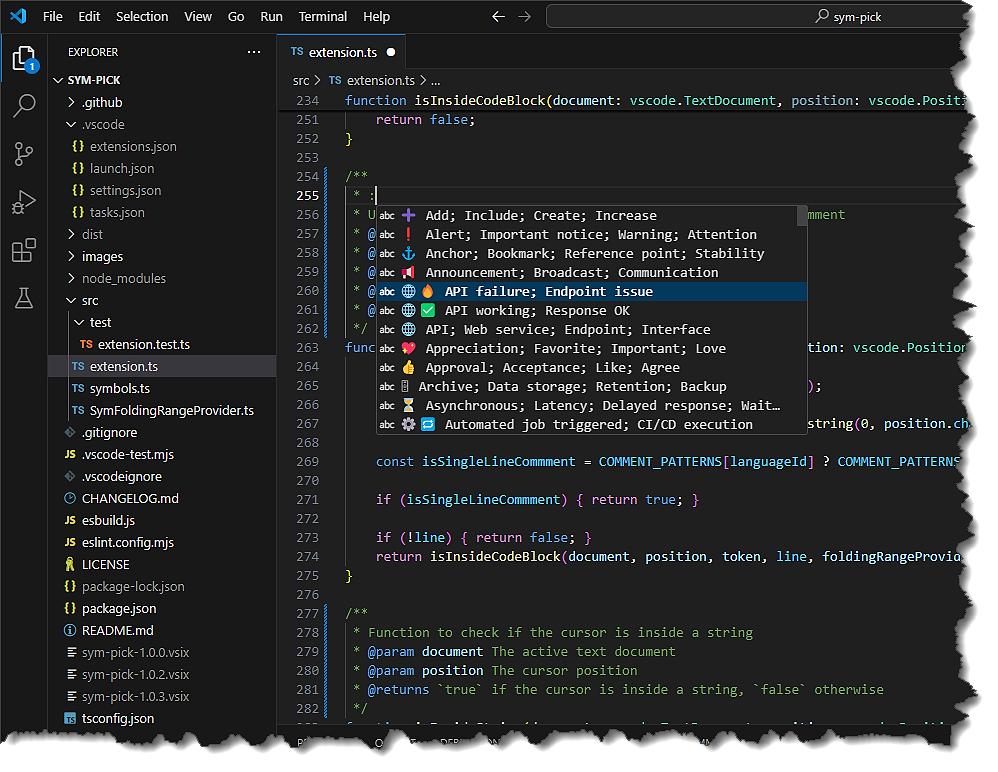Open the Terminal menu
The width and height of the screenshot is (998, 772).
[x=323, y=17]
